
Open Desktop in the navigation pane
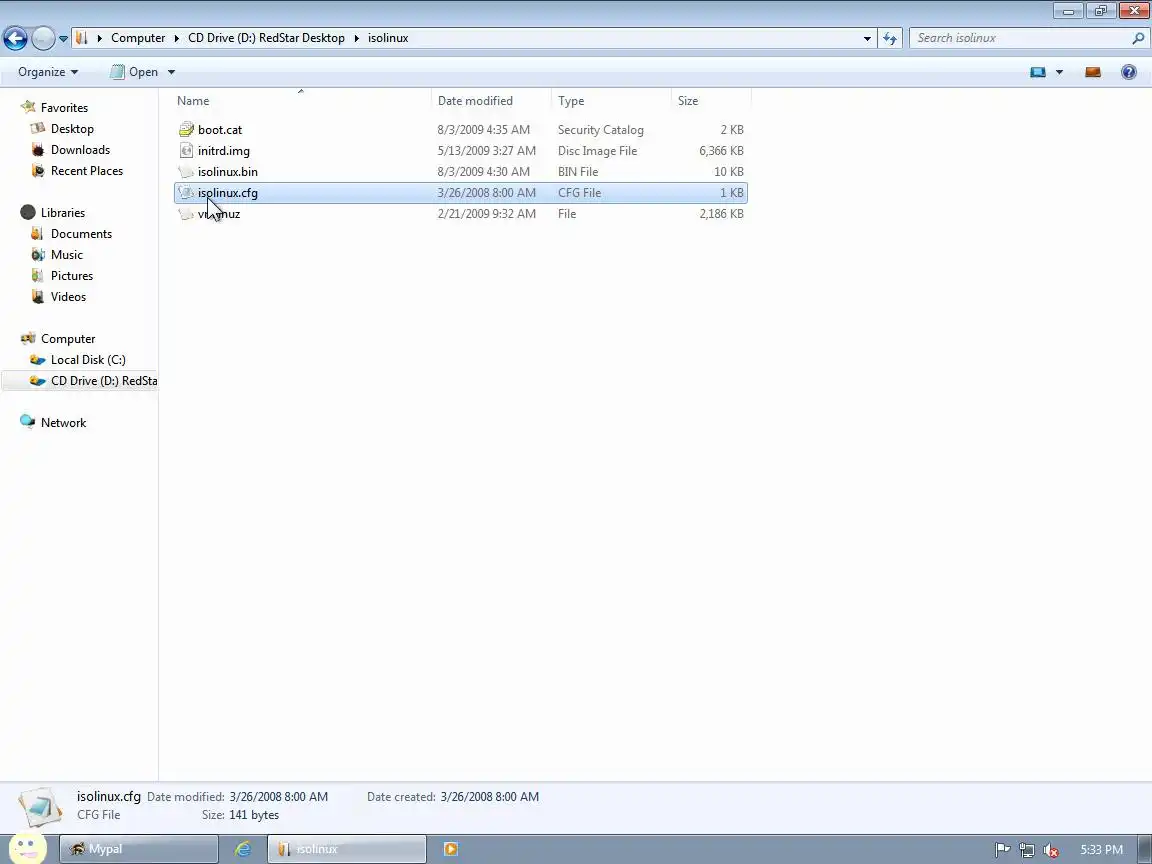point(72,129)
